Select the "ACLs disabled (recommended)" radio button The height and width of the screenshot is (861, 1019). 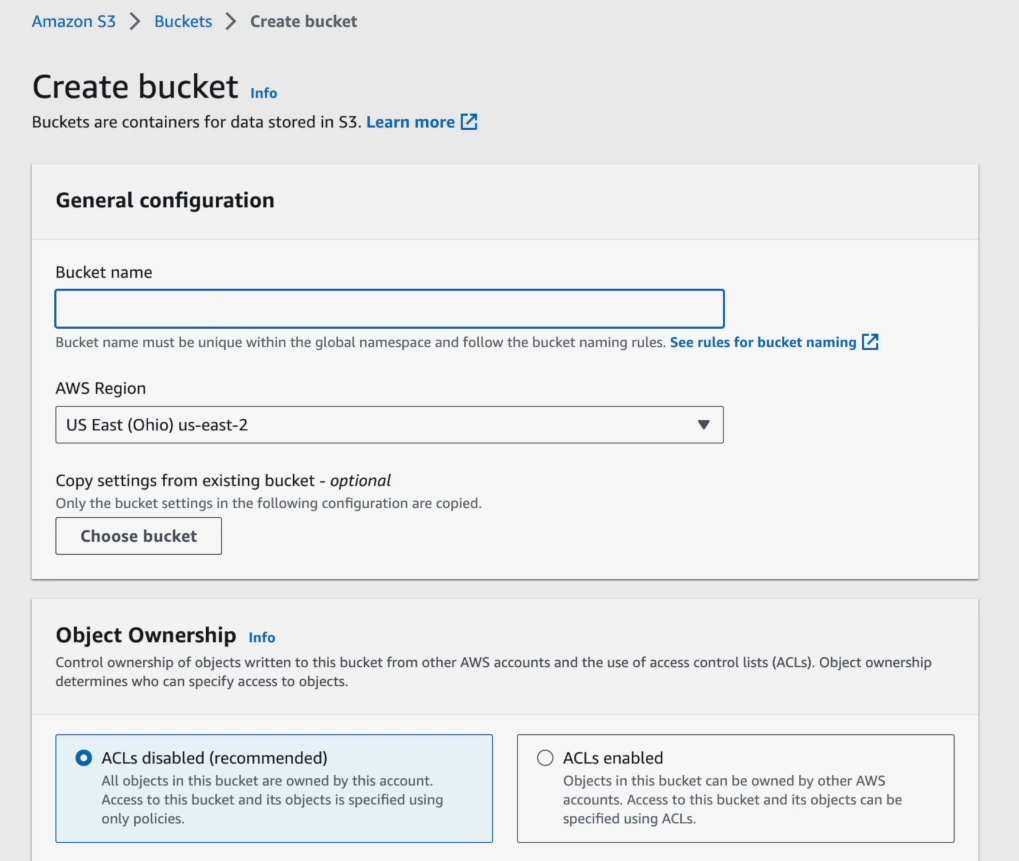[83, 758]
